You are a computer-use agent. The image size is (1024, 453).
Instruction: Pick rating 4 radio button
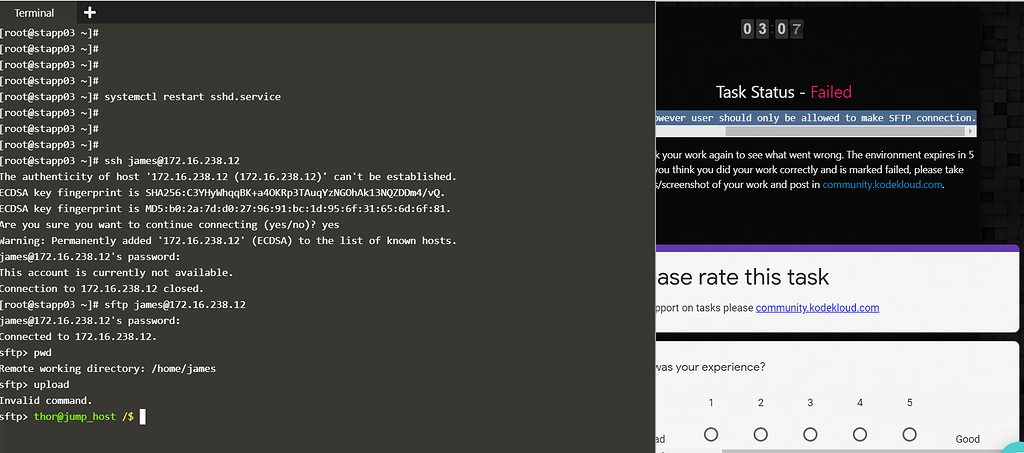pyautogui.click(x=860, y=435)
